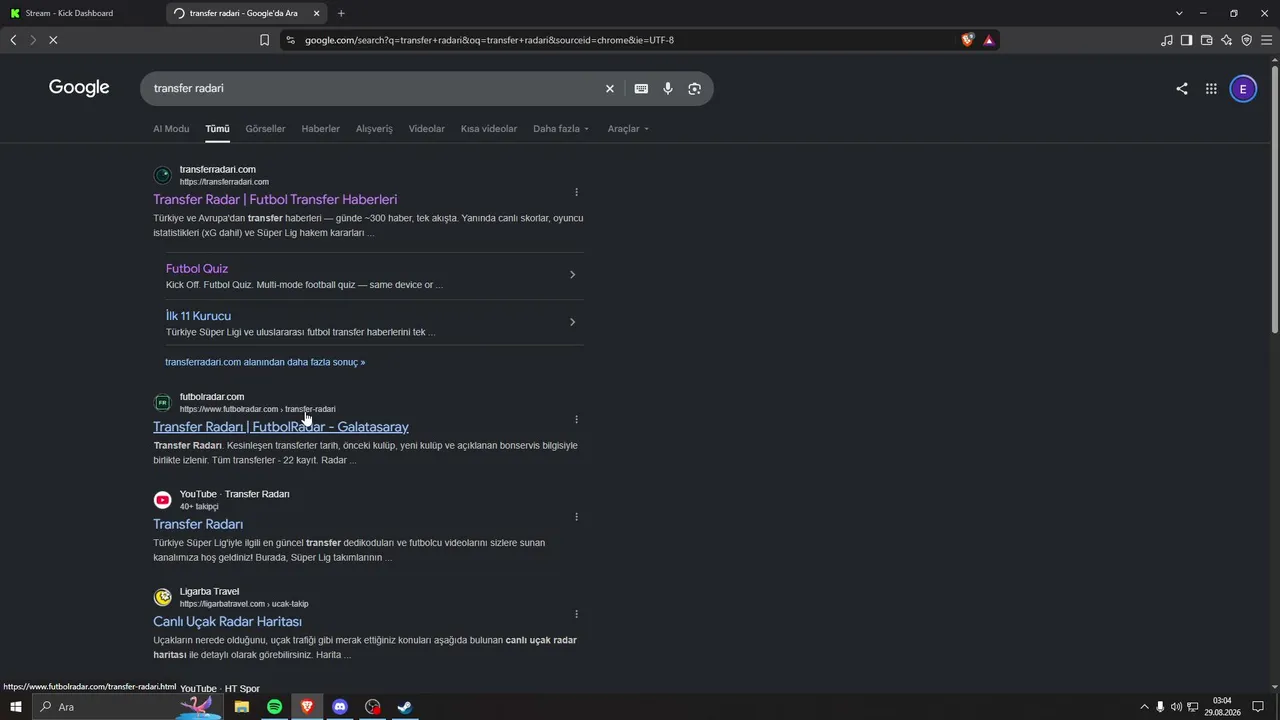Open the Google account avatar E

(1243, 89)
